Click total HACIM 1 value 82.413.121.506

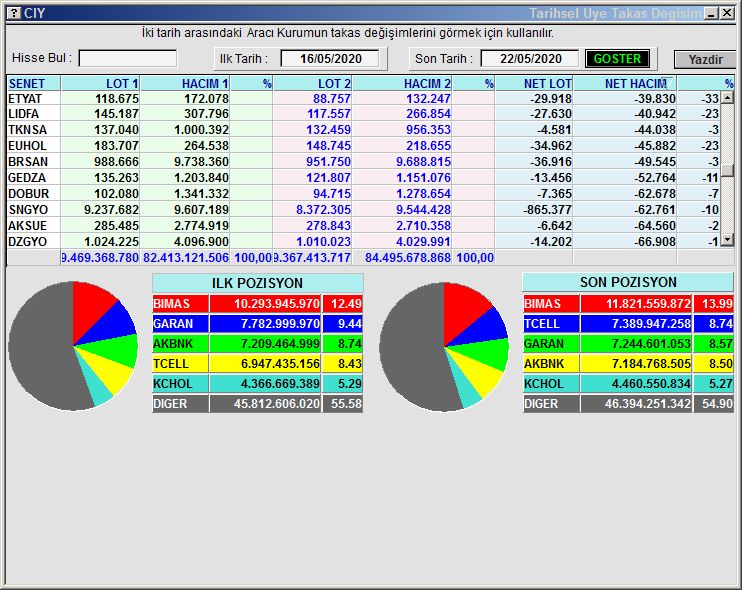(x=186, y=258)
